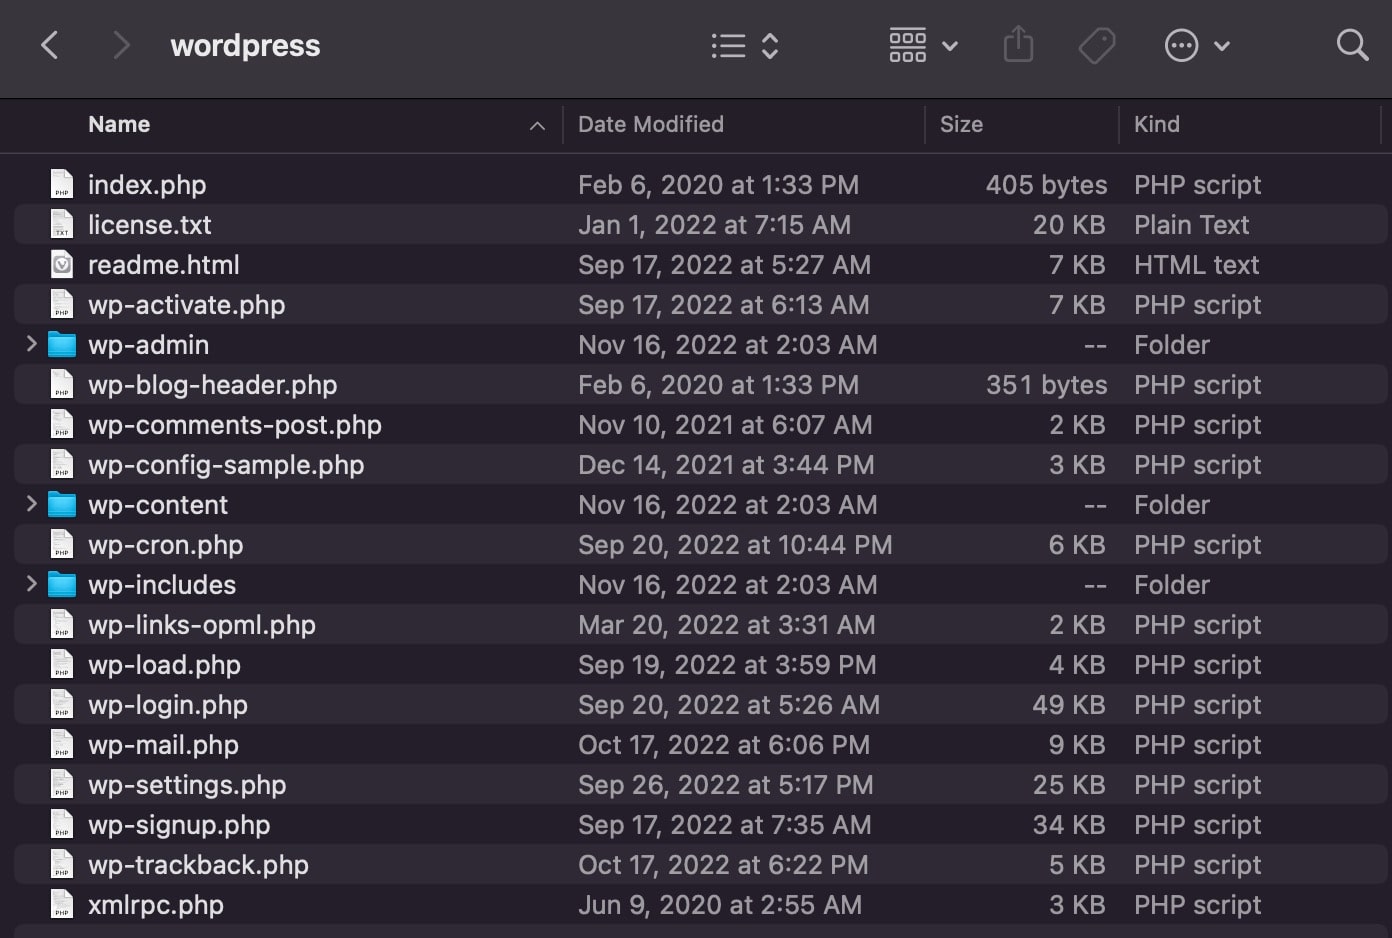Select the wp-login.php file name
The image size is (1392, 938).
[168, 705]
